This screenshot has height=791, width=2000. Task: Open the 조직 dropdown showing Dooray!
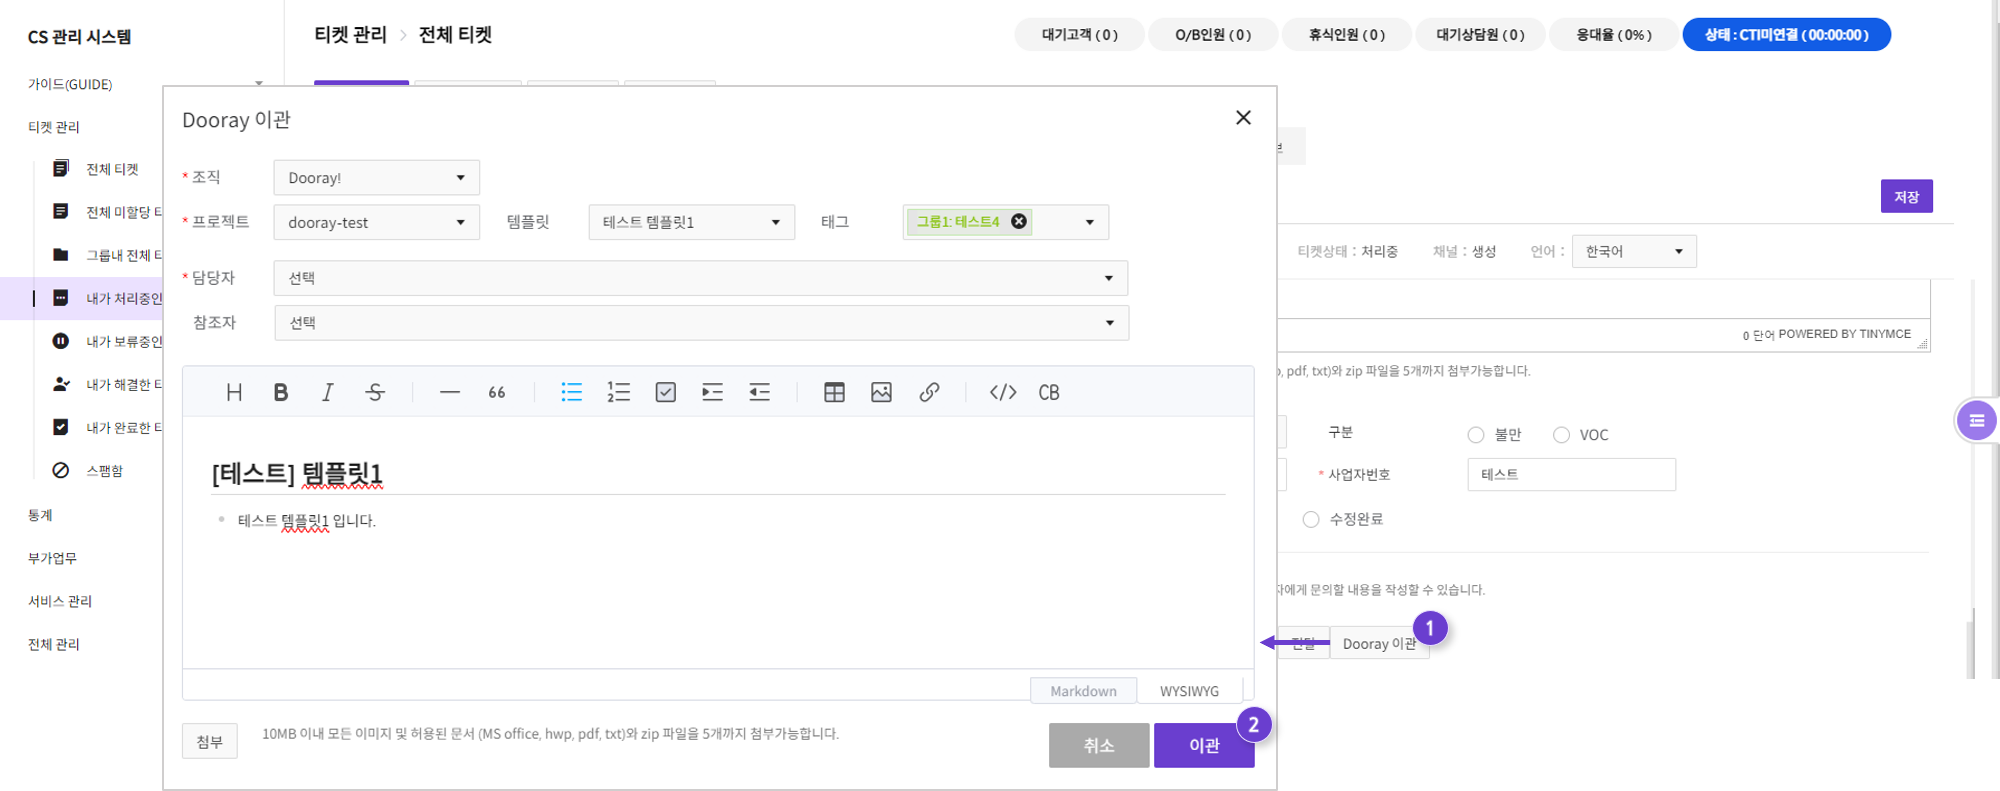[377, 178]
